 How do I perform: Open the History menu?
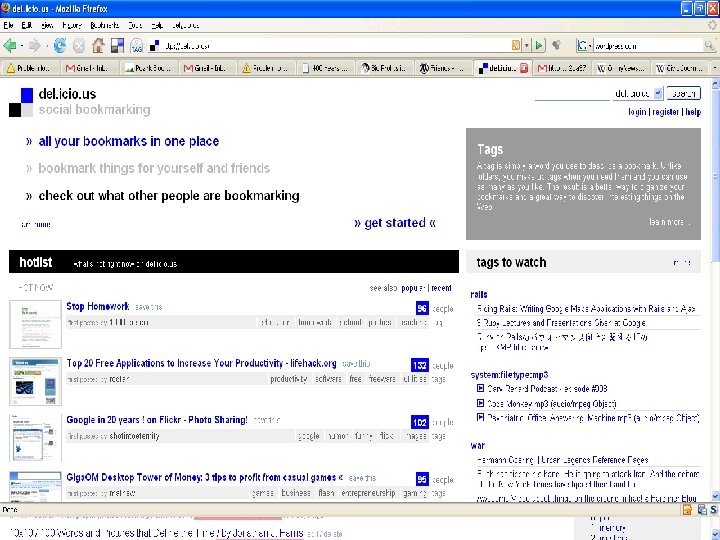coord(72,25)
